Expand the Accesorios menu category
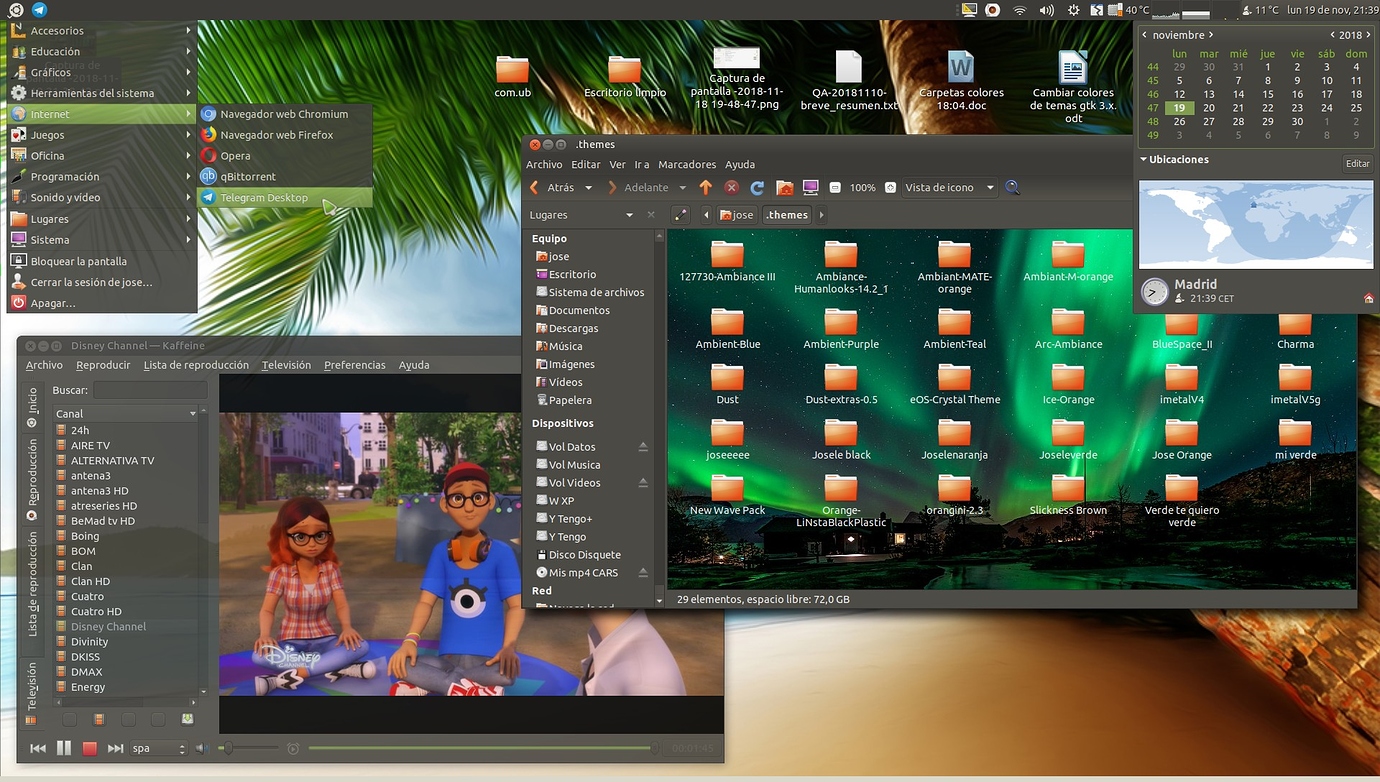The image size is (1380, 782). click(x=102, y=30)
